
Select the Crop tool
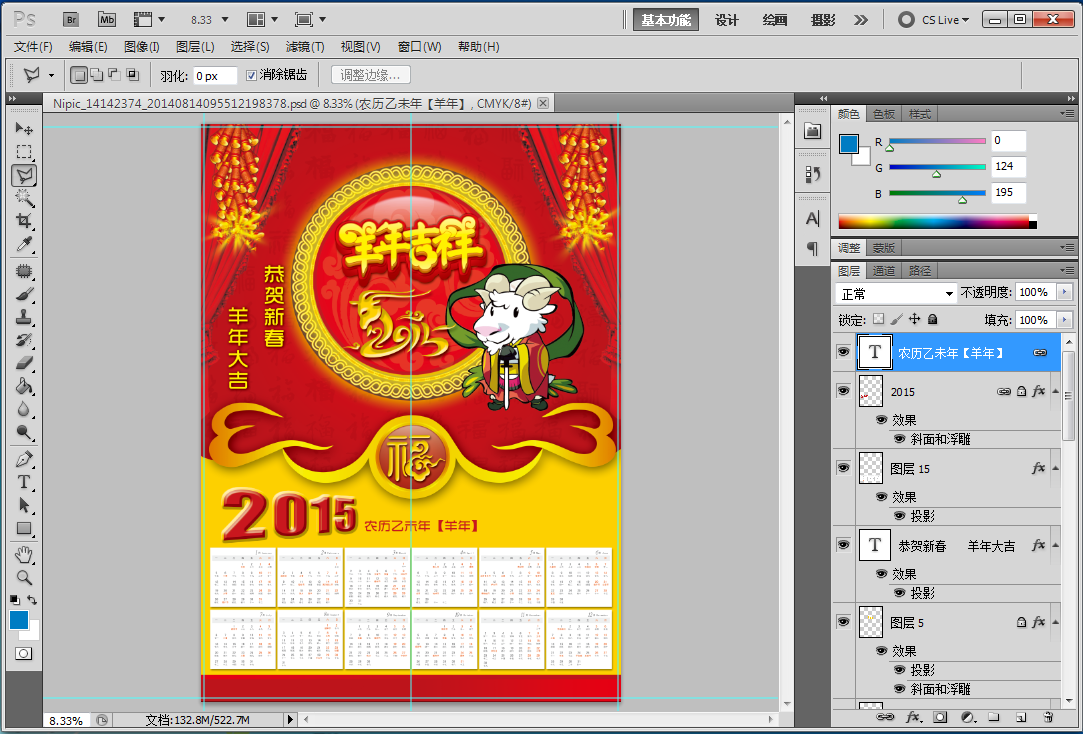pyautogui.click(x=23, y=221)
